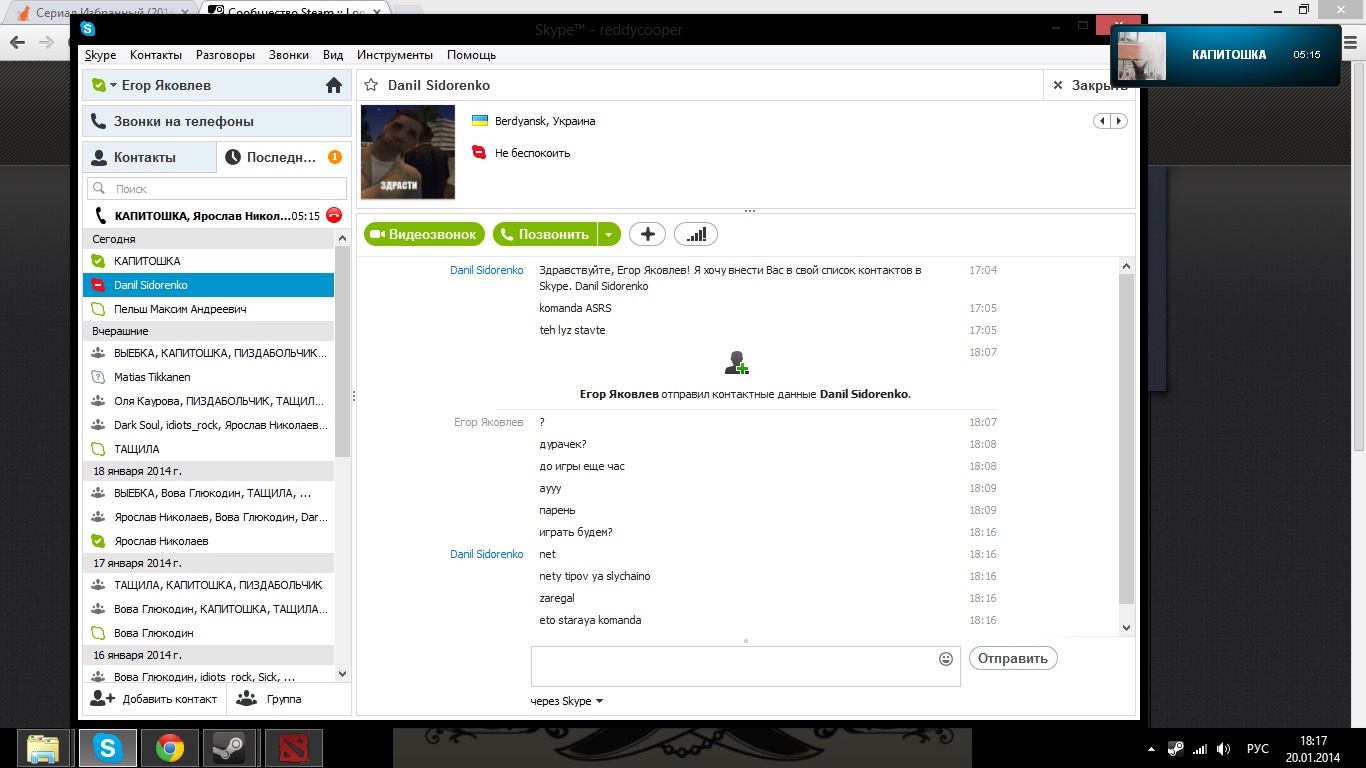The height and width of the screenshot is (768, 1366).
Task: Click the profile panel previous arrow
Action: point(1103,121)
